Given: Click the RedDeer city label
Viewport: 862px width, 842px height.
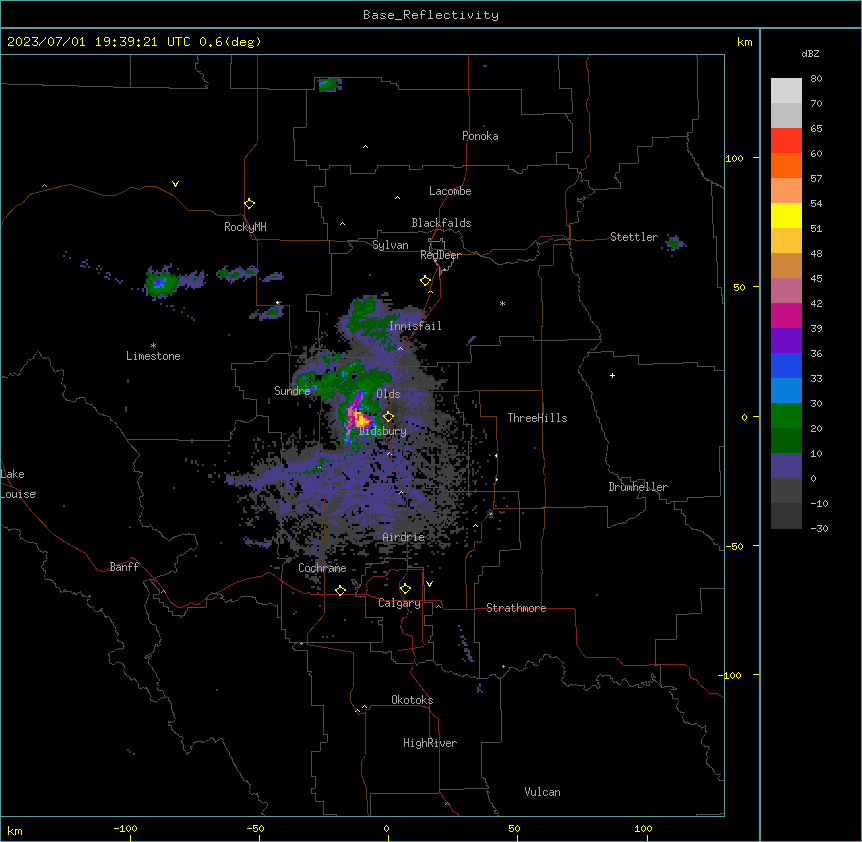Looking at the screenshot, I should click(441, 255).
